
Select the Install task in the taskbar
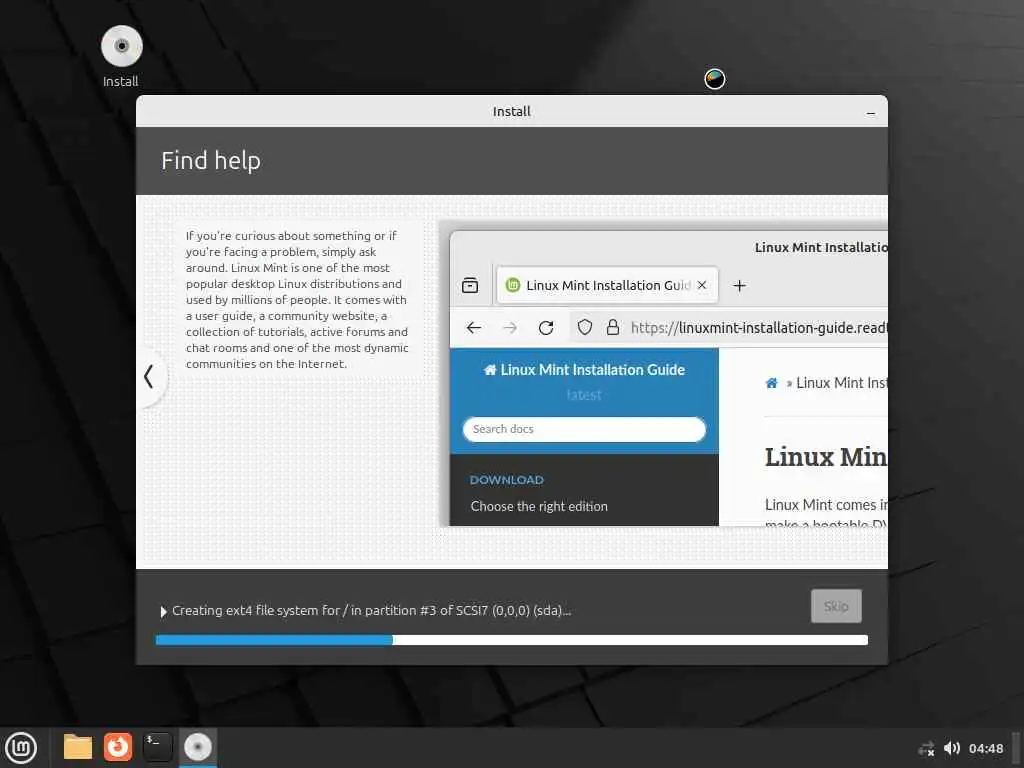[x=197, y=747]
